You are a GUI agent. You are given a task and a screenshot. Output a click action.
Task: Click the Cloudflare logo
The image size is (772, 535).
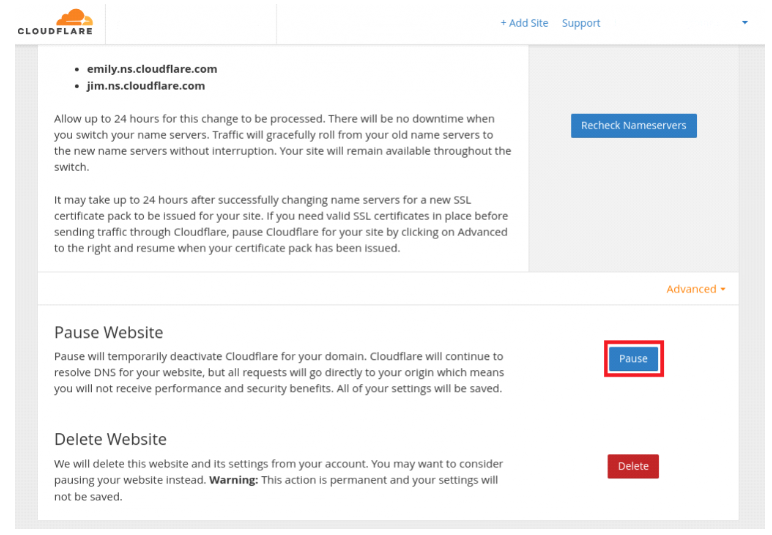pyautogui.click(x=55, y=22)
